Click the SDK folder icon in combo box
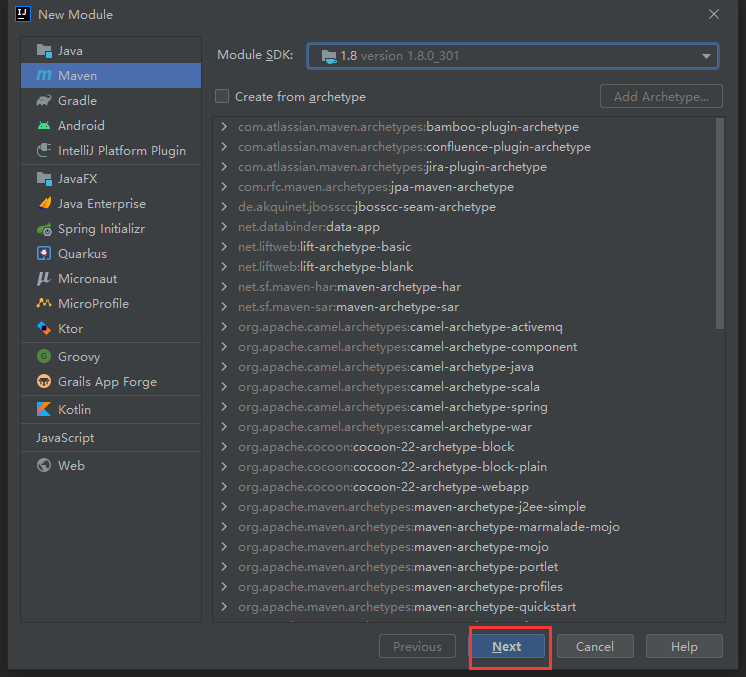746x677 pixels. click(x=329, y=56)
